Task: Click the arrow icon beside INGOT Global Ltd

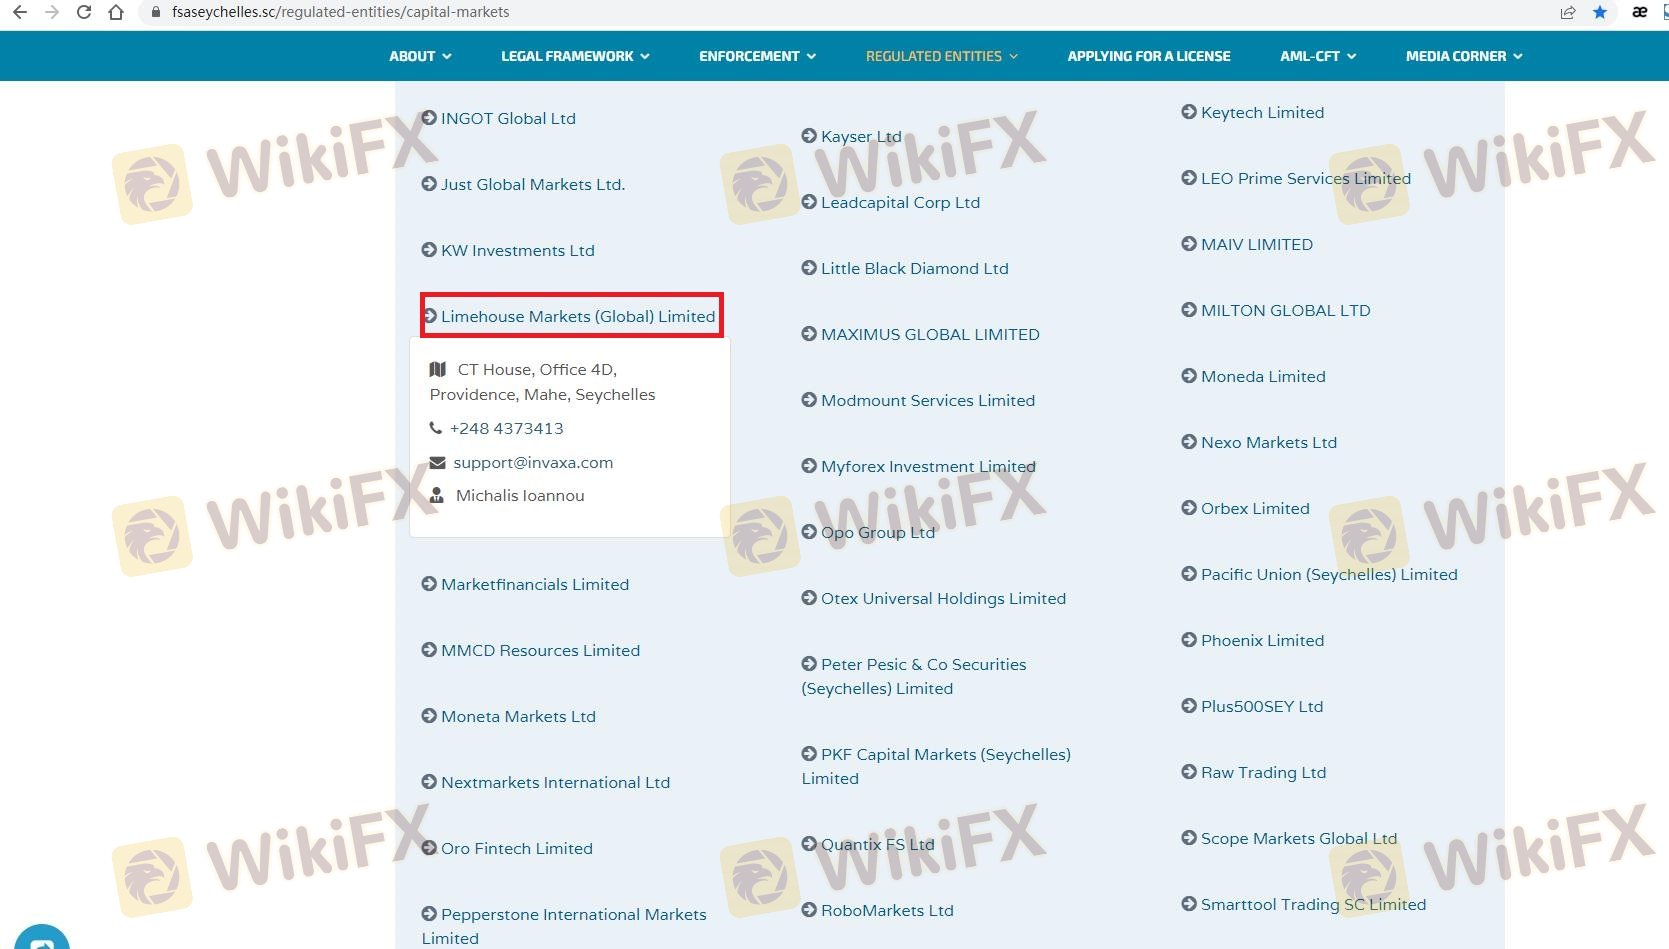Action: [429, 118]
